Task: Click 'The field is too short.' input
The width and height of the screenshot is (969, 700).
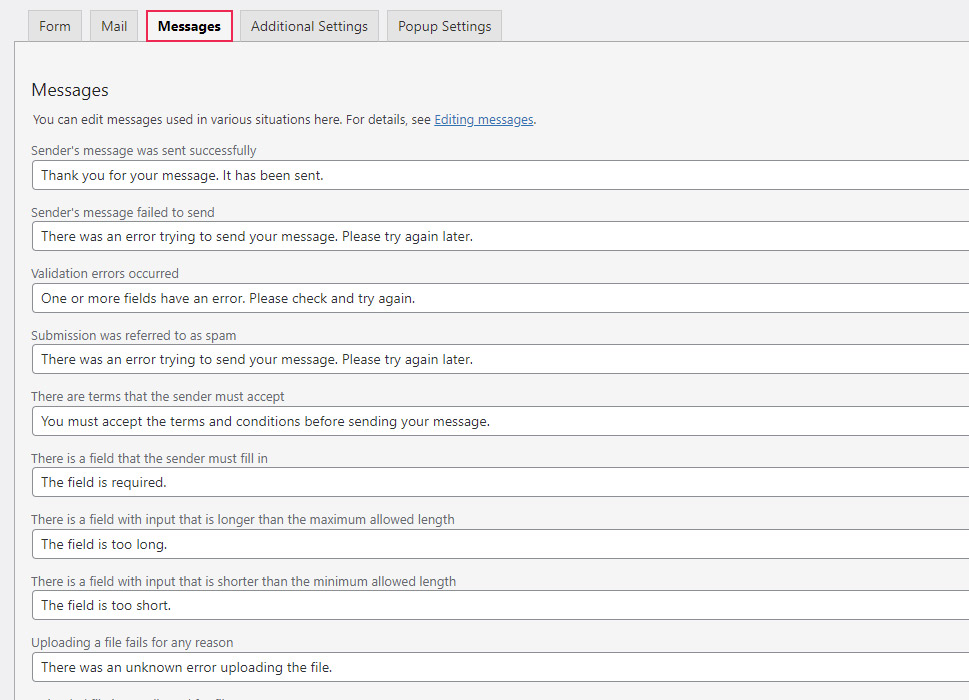Action: click(400, 605)
